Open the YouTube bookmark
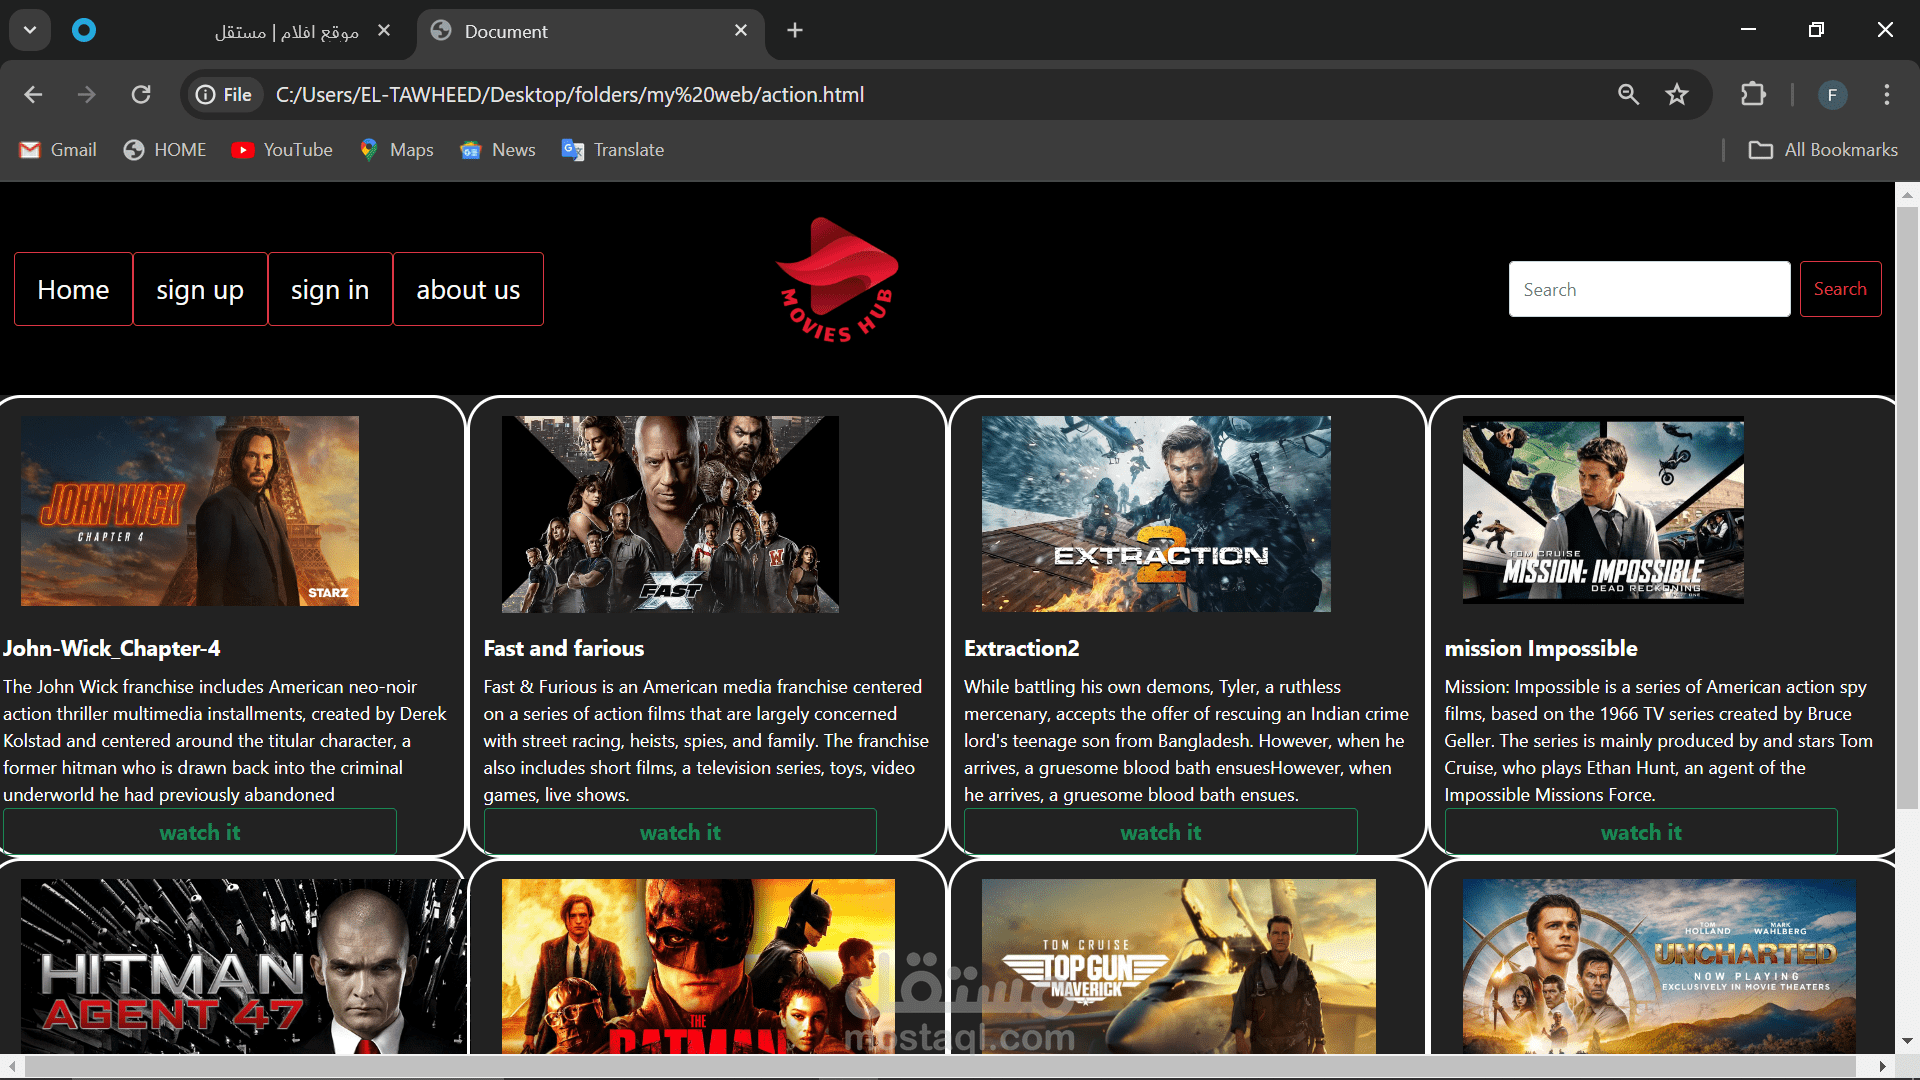1920x1080 pixels. (x=282, y=150)
